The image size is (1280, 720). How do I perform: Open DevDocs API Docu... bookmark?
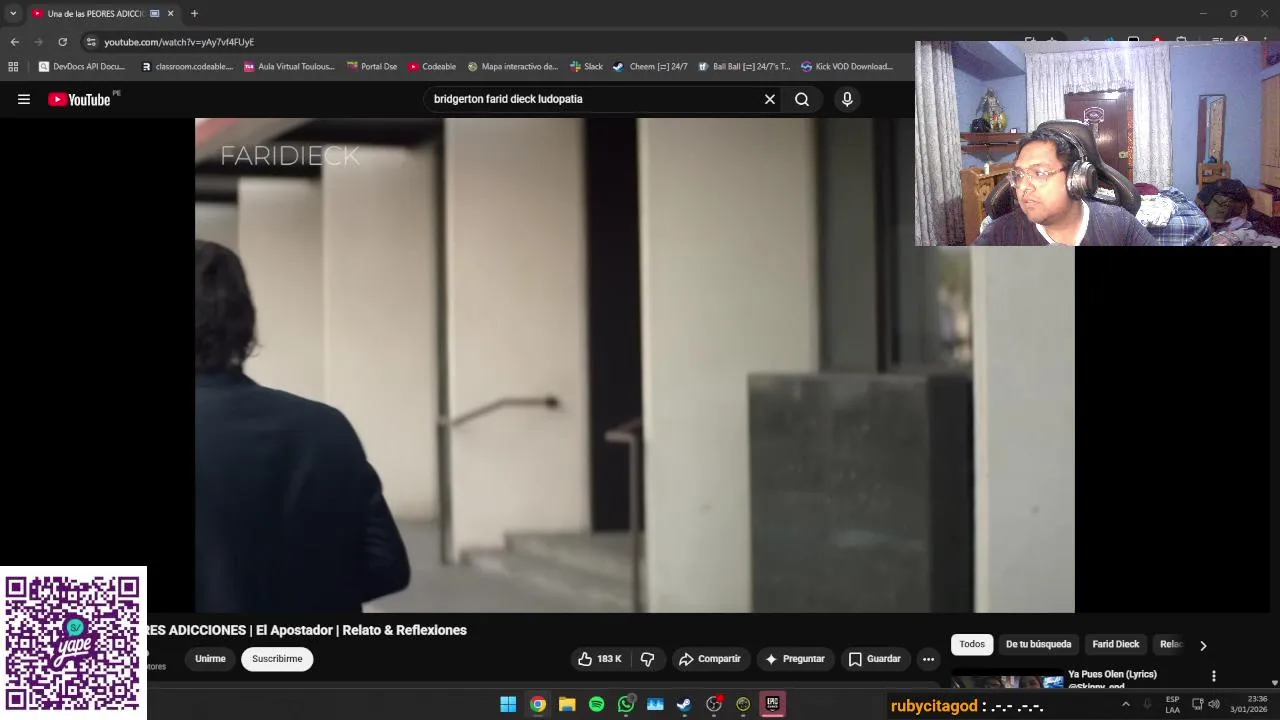click(x=82, y=66)
